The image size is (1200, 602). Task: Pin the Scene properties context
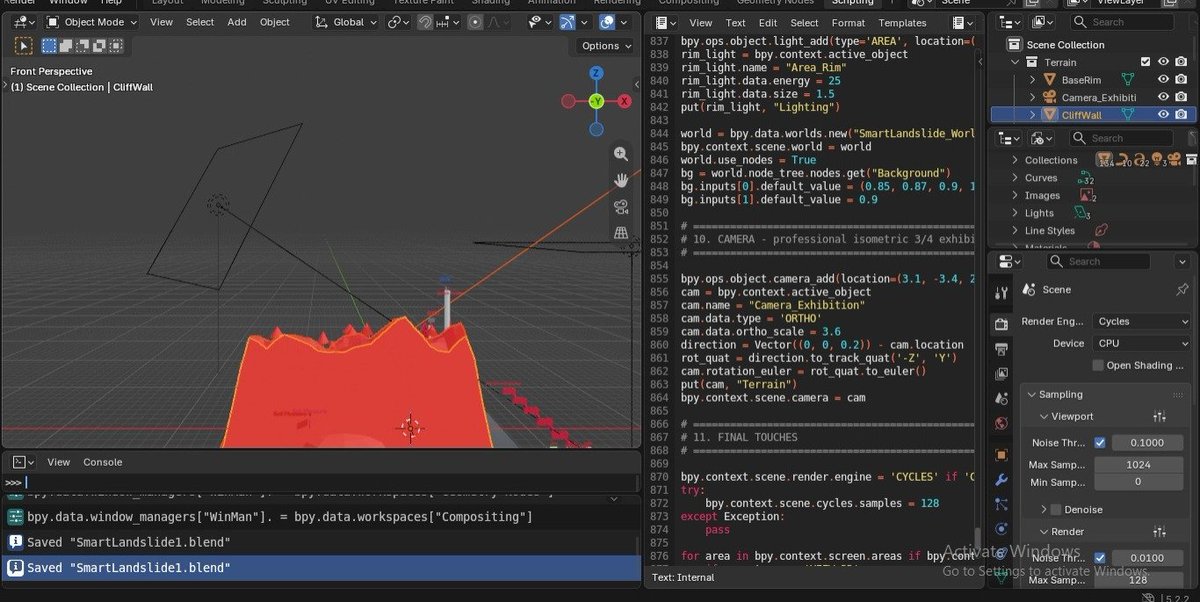pyautogui.click(x=1183, y=289)
